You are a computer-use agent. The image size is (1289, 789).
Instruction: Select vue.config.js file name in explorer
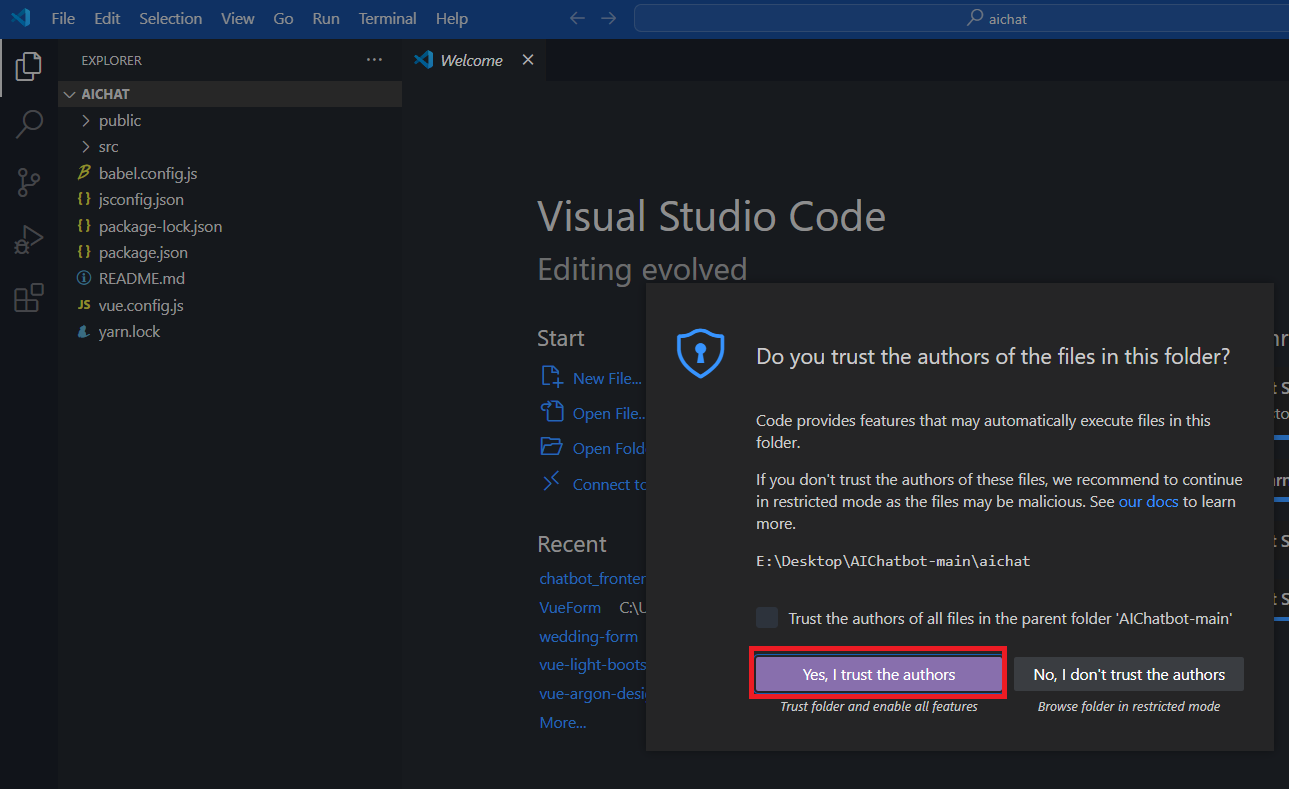pos(141,305)
